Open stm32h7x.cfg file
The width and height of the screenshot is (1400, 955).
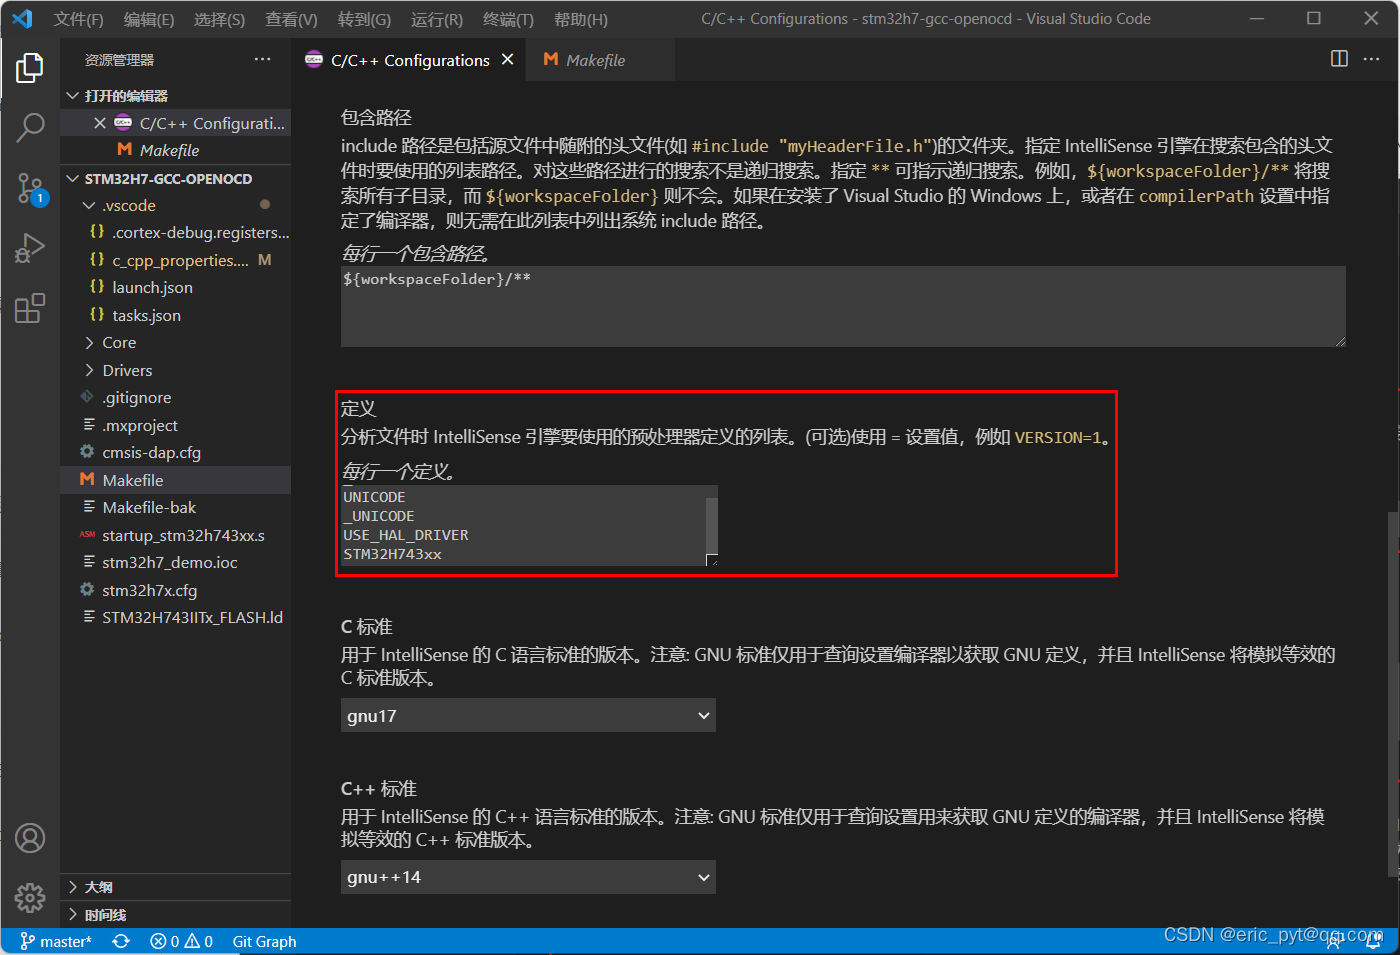point(176,590)
